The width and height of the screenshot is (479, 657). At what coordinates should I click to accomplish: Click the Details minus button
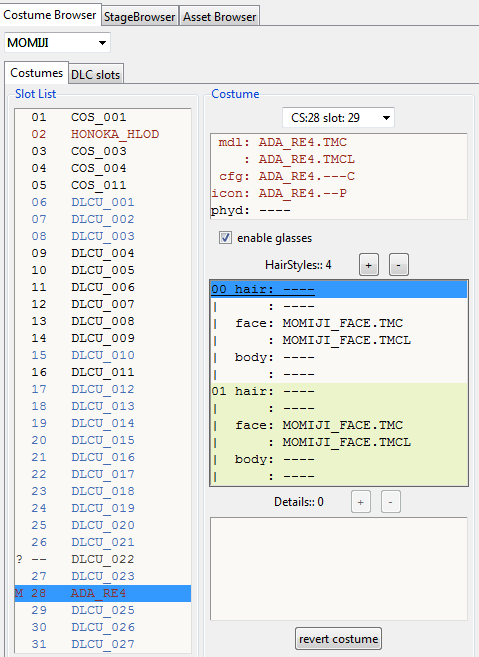coord(391,502)
